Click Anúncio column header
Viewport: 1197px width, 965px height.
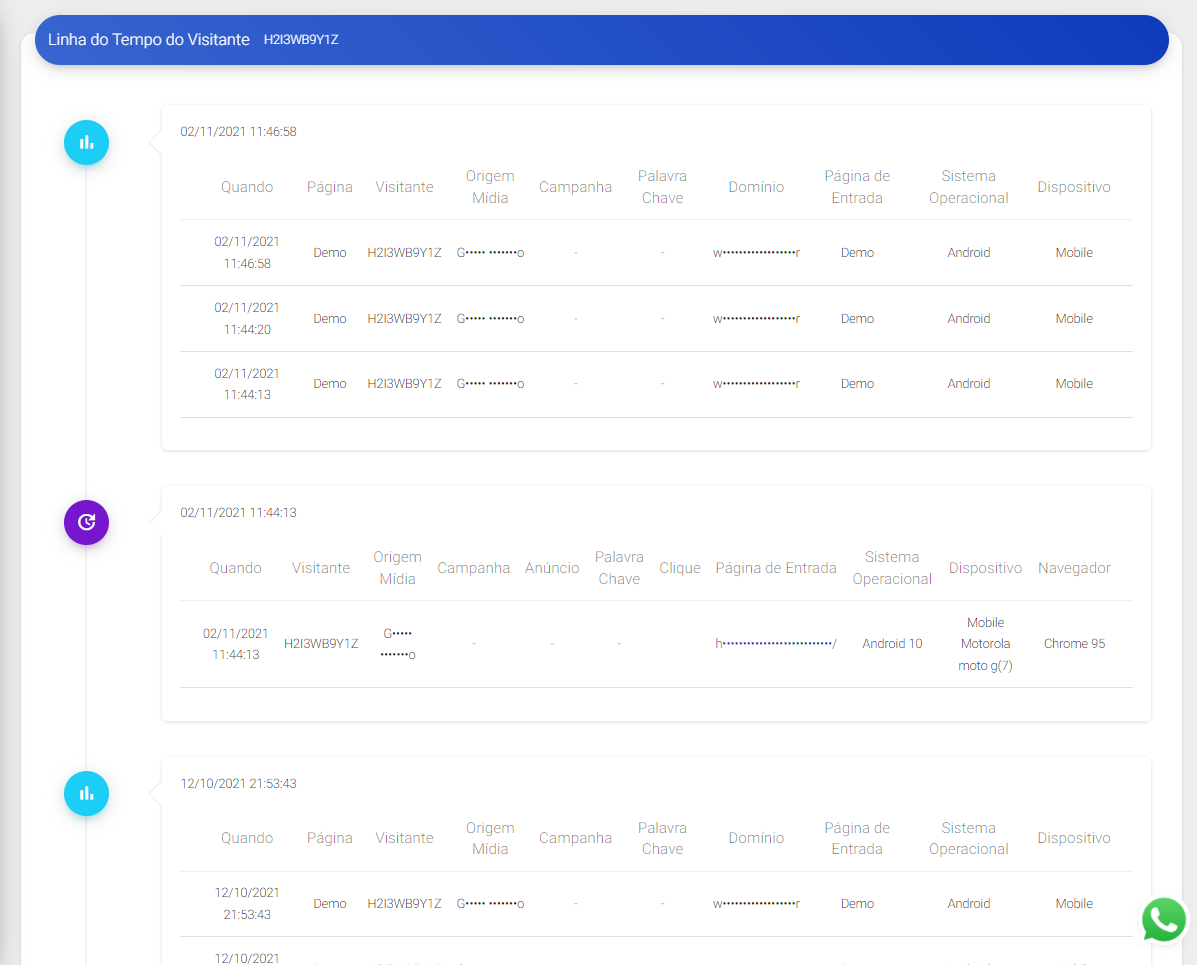pyautogui.click(x=552, y=568)
